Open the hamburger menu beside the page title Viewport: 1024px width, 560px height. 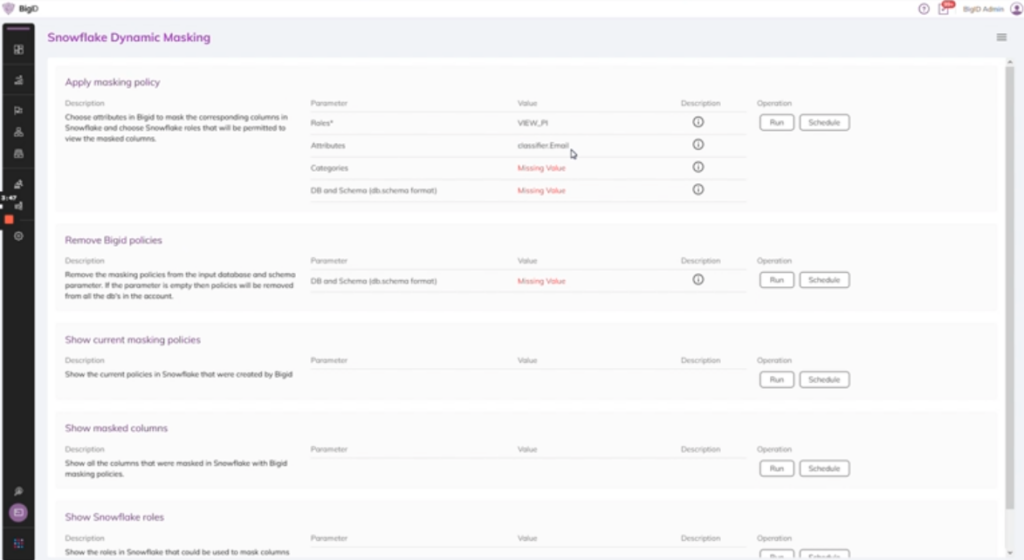click(1001, 37)
